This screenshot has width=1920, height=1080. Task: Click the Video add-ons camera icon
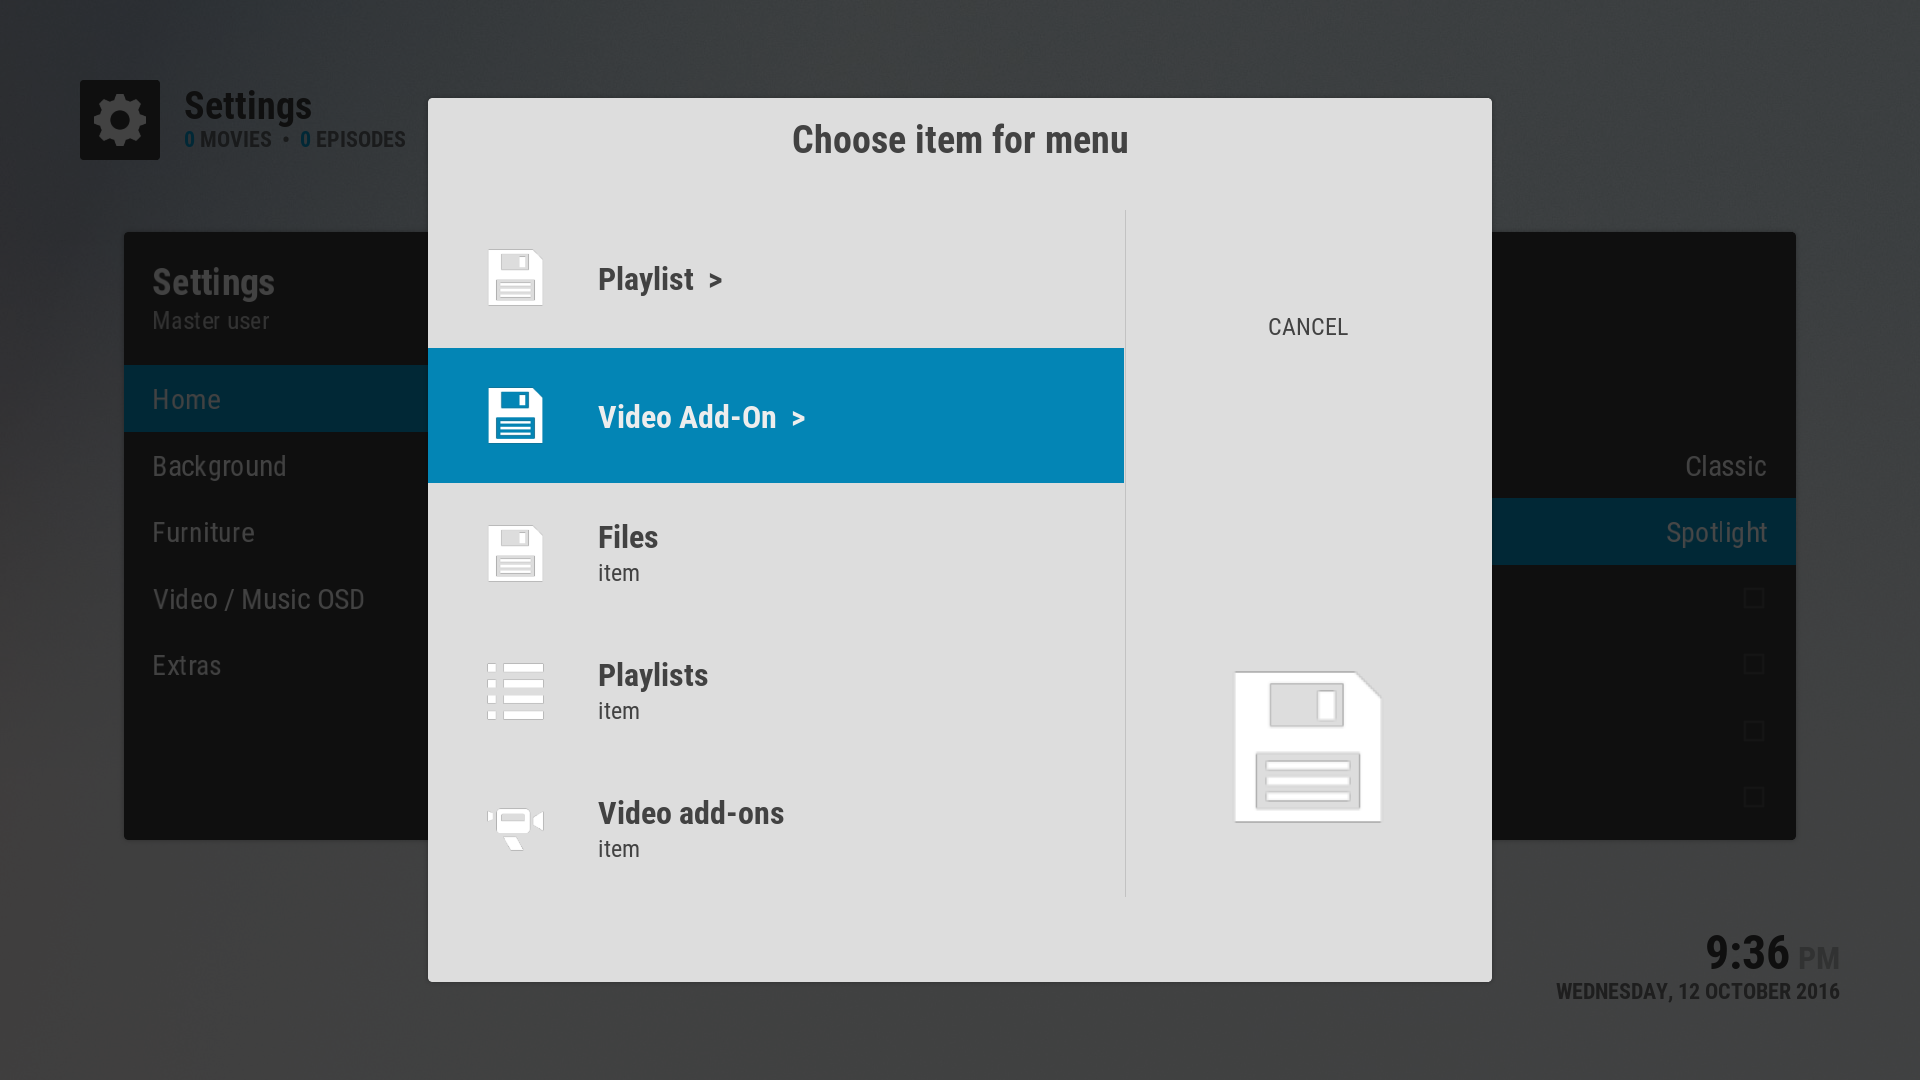pos(515,829)
